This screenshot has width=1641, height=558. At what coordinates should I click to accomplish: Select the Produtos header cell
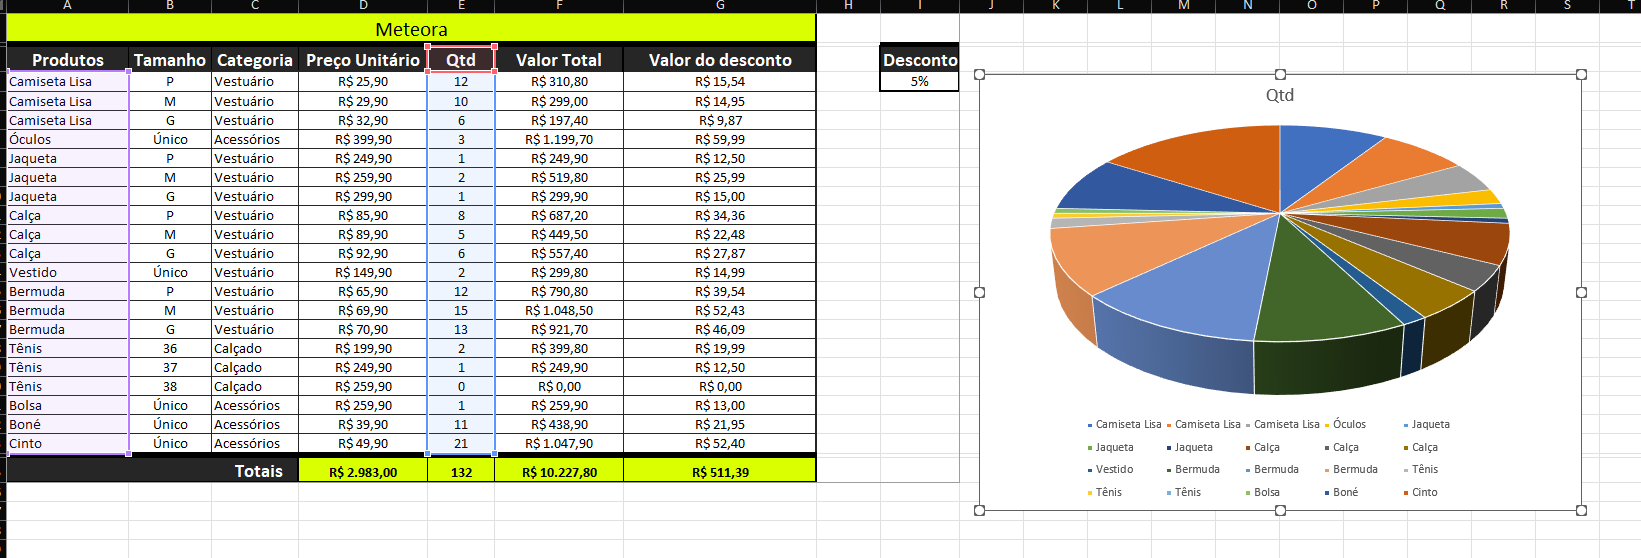click(x=68, y=60)
